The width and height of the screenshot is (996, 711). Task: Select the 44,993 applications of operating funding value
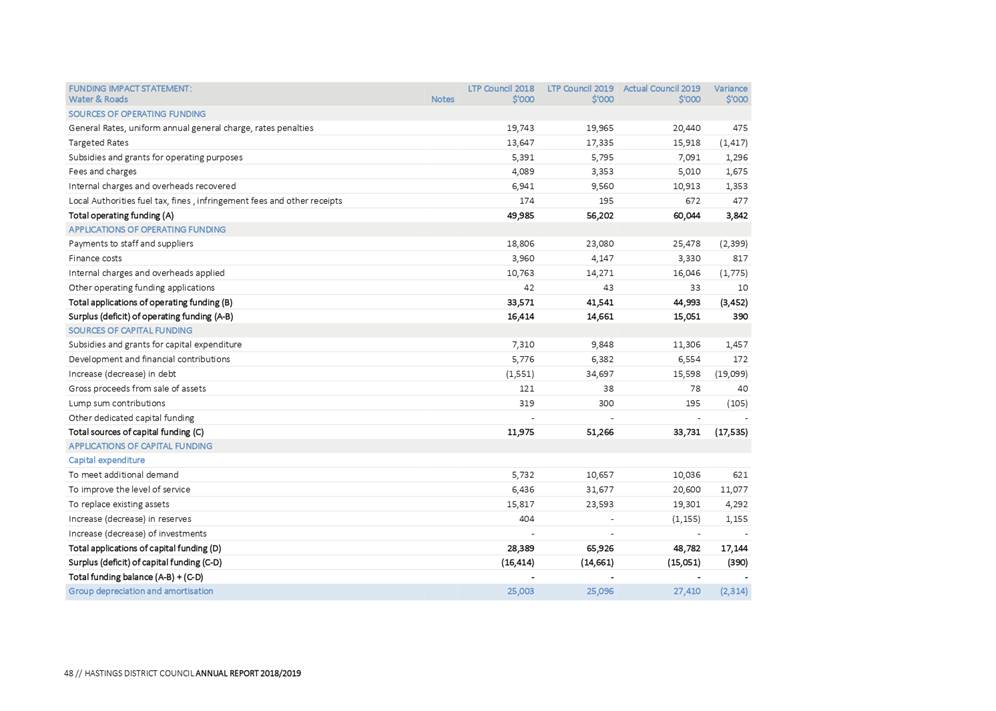(x=687, y=302)
